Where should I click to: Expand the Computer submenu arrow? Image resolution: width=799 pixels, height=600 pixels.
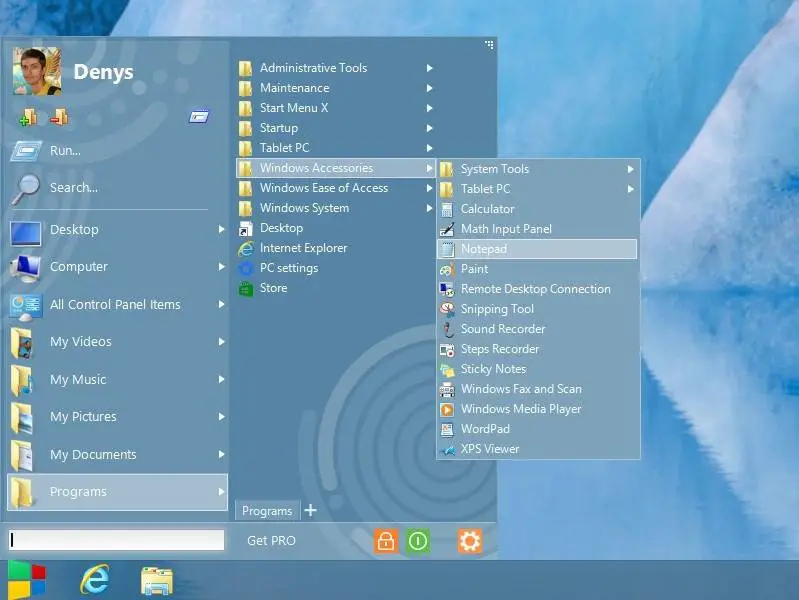[221, 267]
